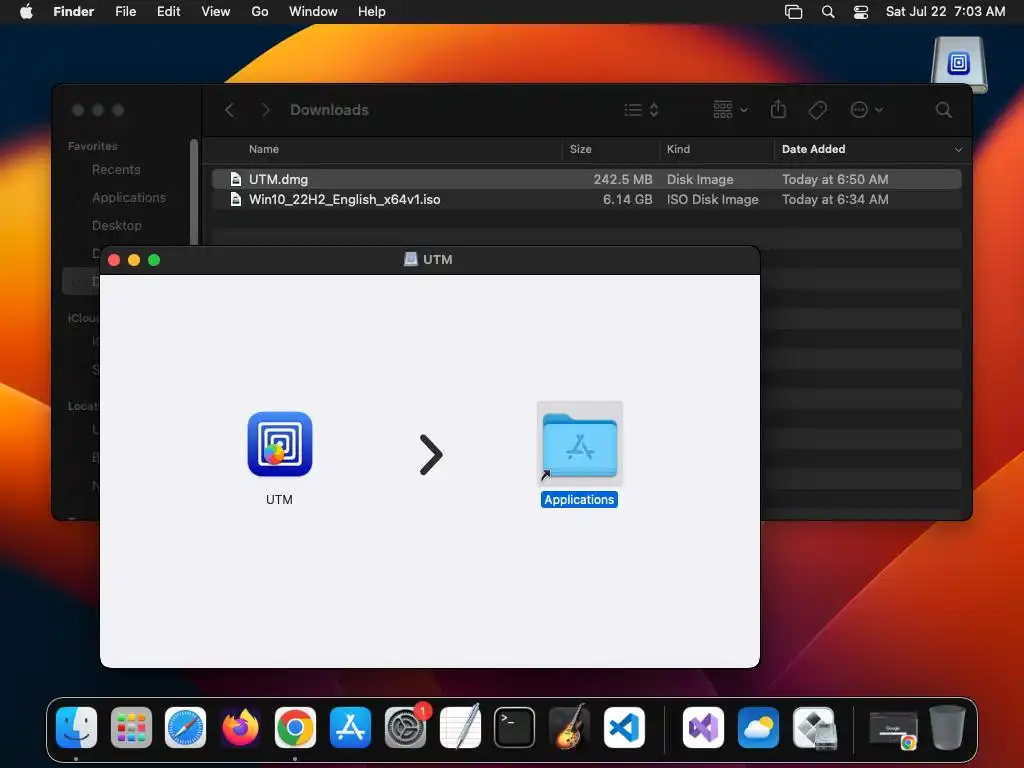Open Desktop in the Finder sidebar
Image resolution: width=1024 pixels, height=768 pixels.
click(x=116, y=225)
